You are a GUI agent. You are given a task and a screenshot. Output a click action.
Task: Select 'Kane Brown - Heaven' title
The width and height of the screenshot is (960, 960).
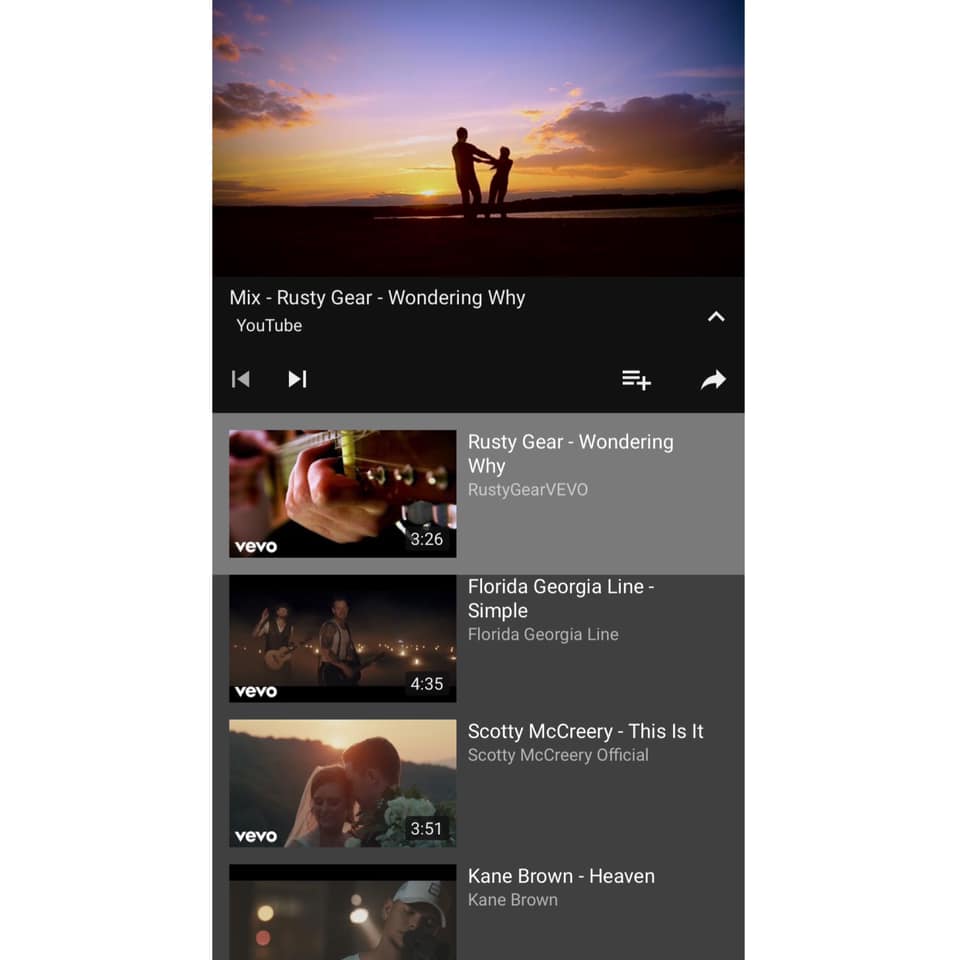point(561,876)
